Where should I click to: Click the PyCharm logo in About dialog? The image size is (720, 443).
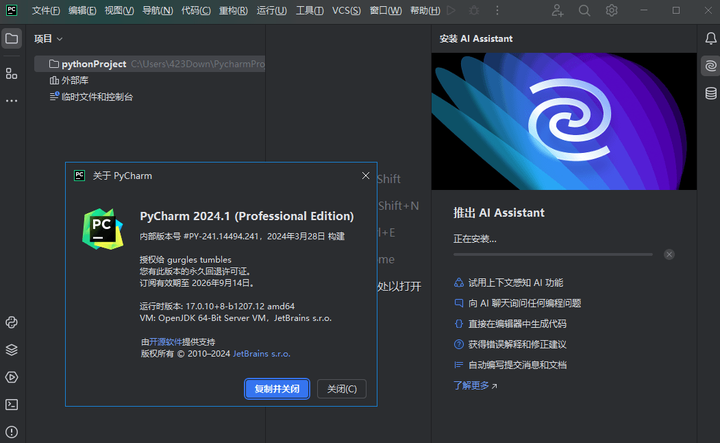pos(103,229)
